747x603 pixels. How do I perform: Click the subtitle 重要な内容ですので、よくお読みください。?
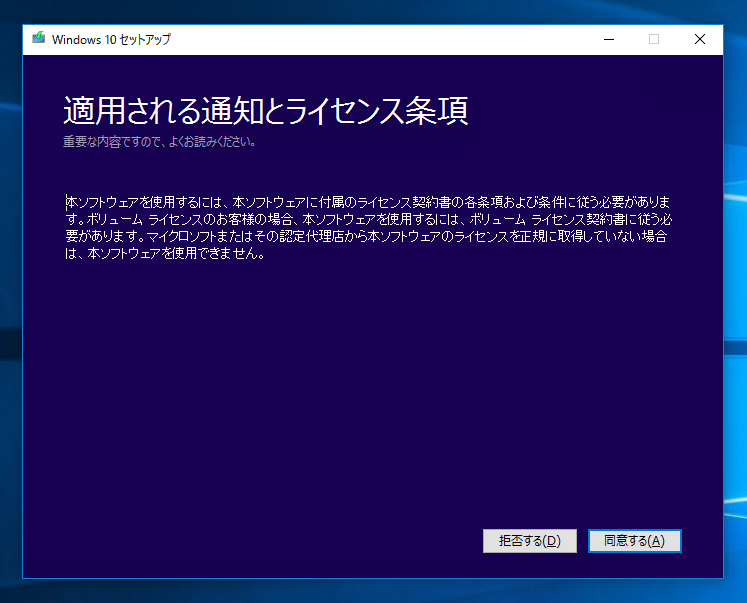(160, 142)
